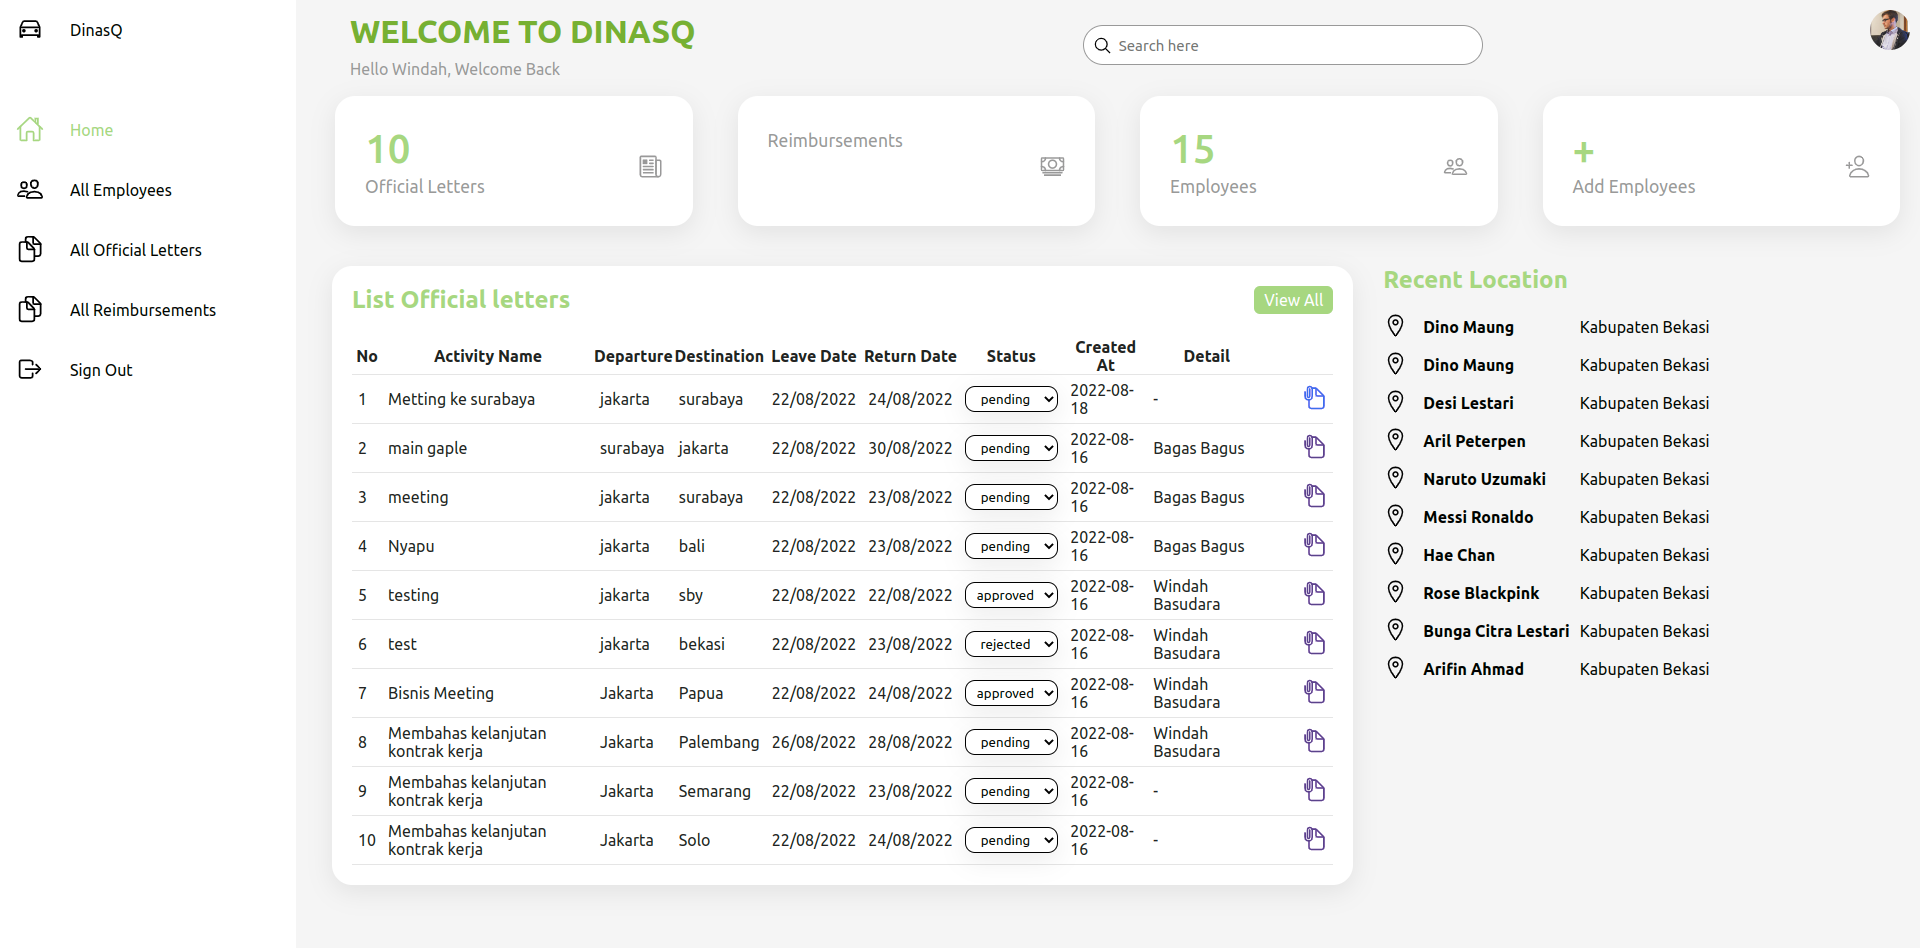
Task: Select All Reimbursements from the sidebar menu
Action: click(x=143, y=309)
